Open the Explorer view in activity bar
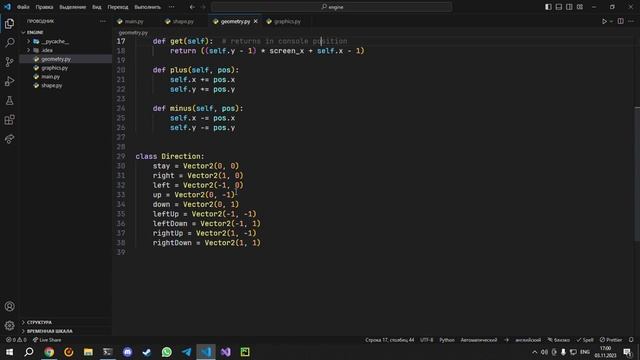Viewport: 640px width, 360px height. click(x=9, y=24)
